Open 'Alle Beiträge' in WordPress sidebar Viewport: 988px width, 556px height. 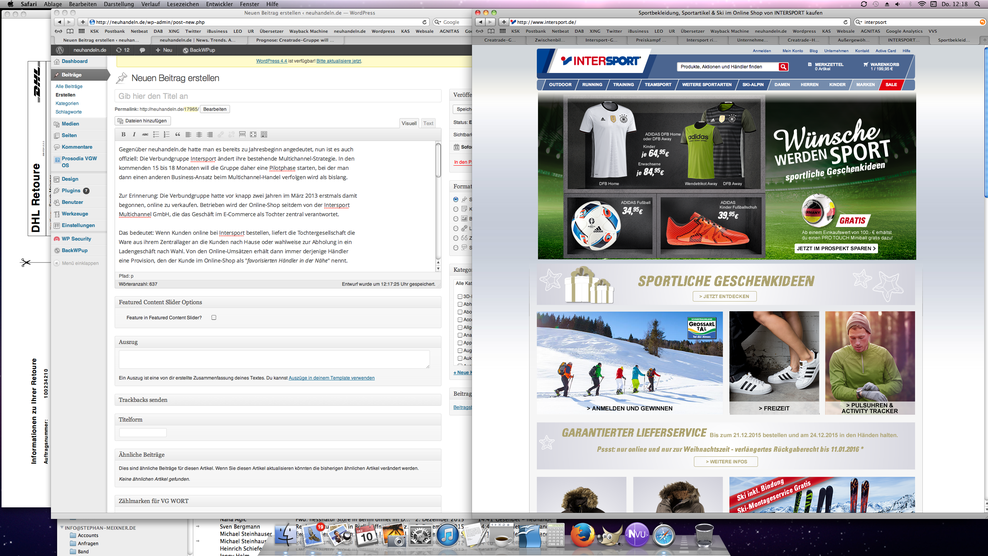[x=69, y=86]
